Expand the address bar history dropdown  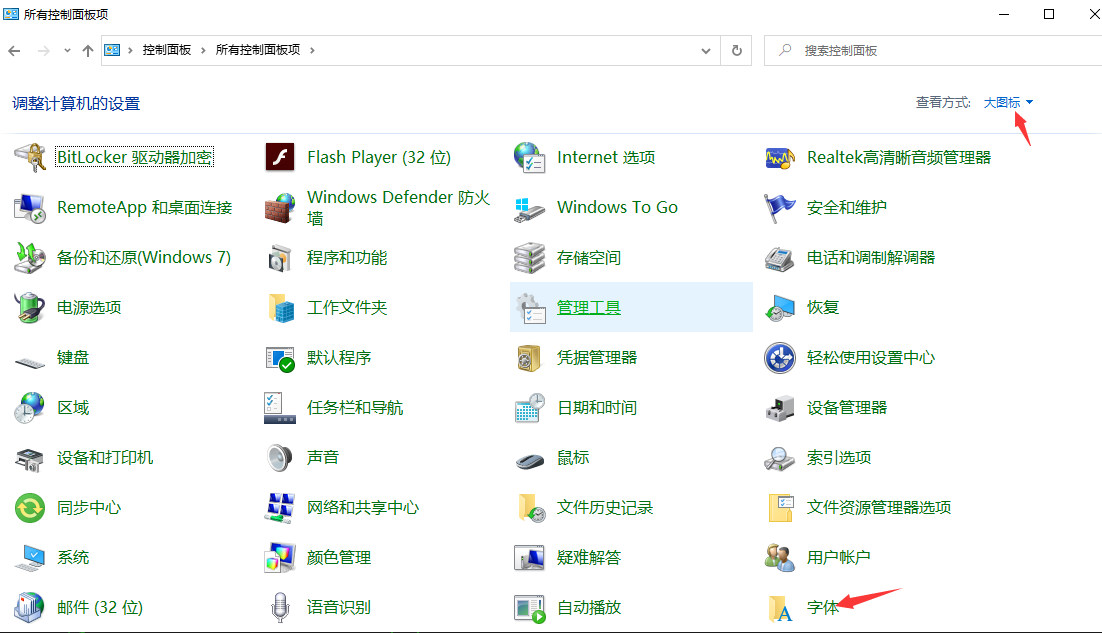[x=706, y=50]
